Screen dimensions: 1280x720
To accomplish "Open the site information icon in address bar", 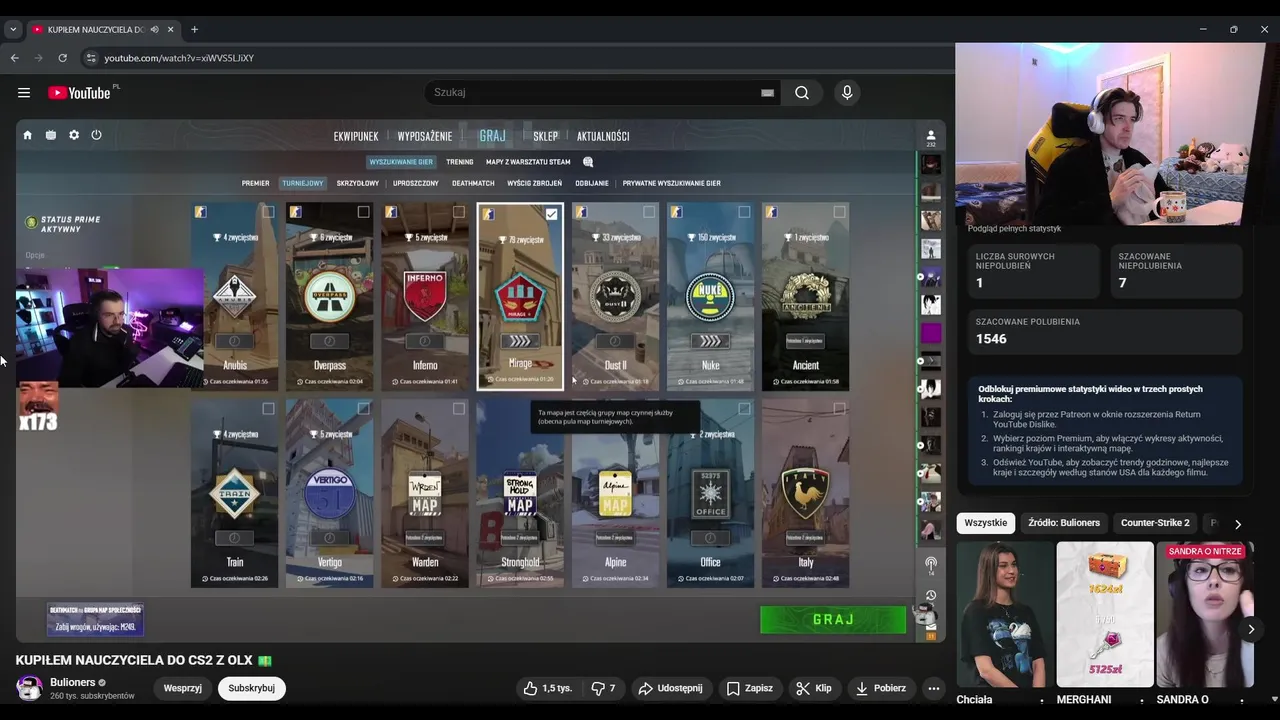I will [91, 58].
